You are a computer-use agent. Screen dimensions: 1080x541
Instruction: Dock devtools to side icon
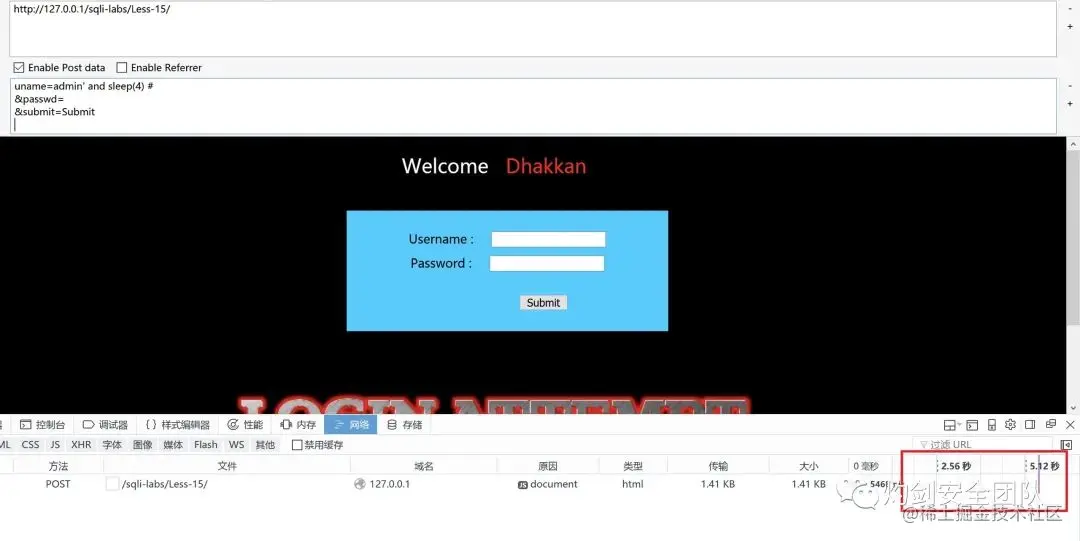coord(1030,425)
